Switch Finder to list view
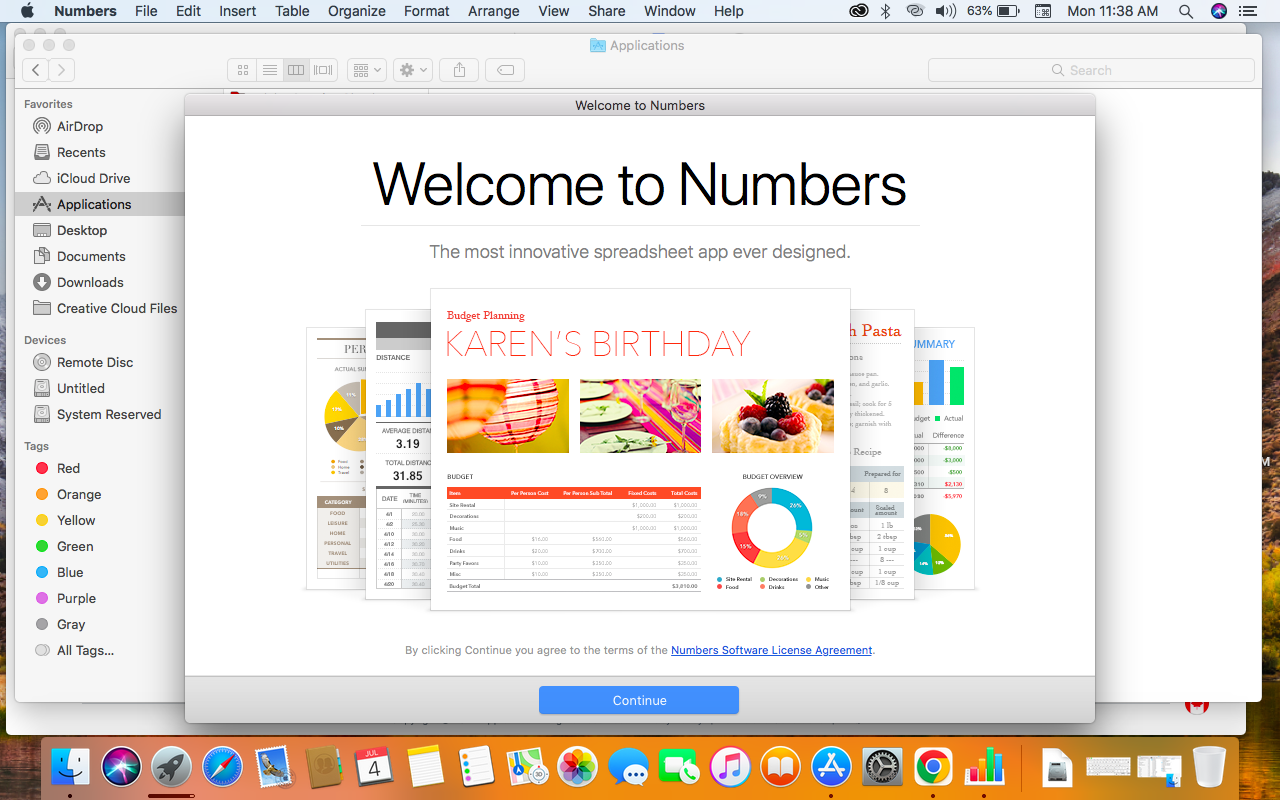Viewport: 1280px width, 800px height. pyautogui.click(x=269, y=70)
